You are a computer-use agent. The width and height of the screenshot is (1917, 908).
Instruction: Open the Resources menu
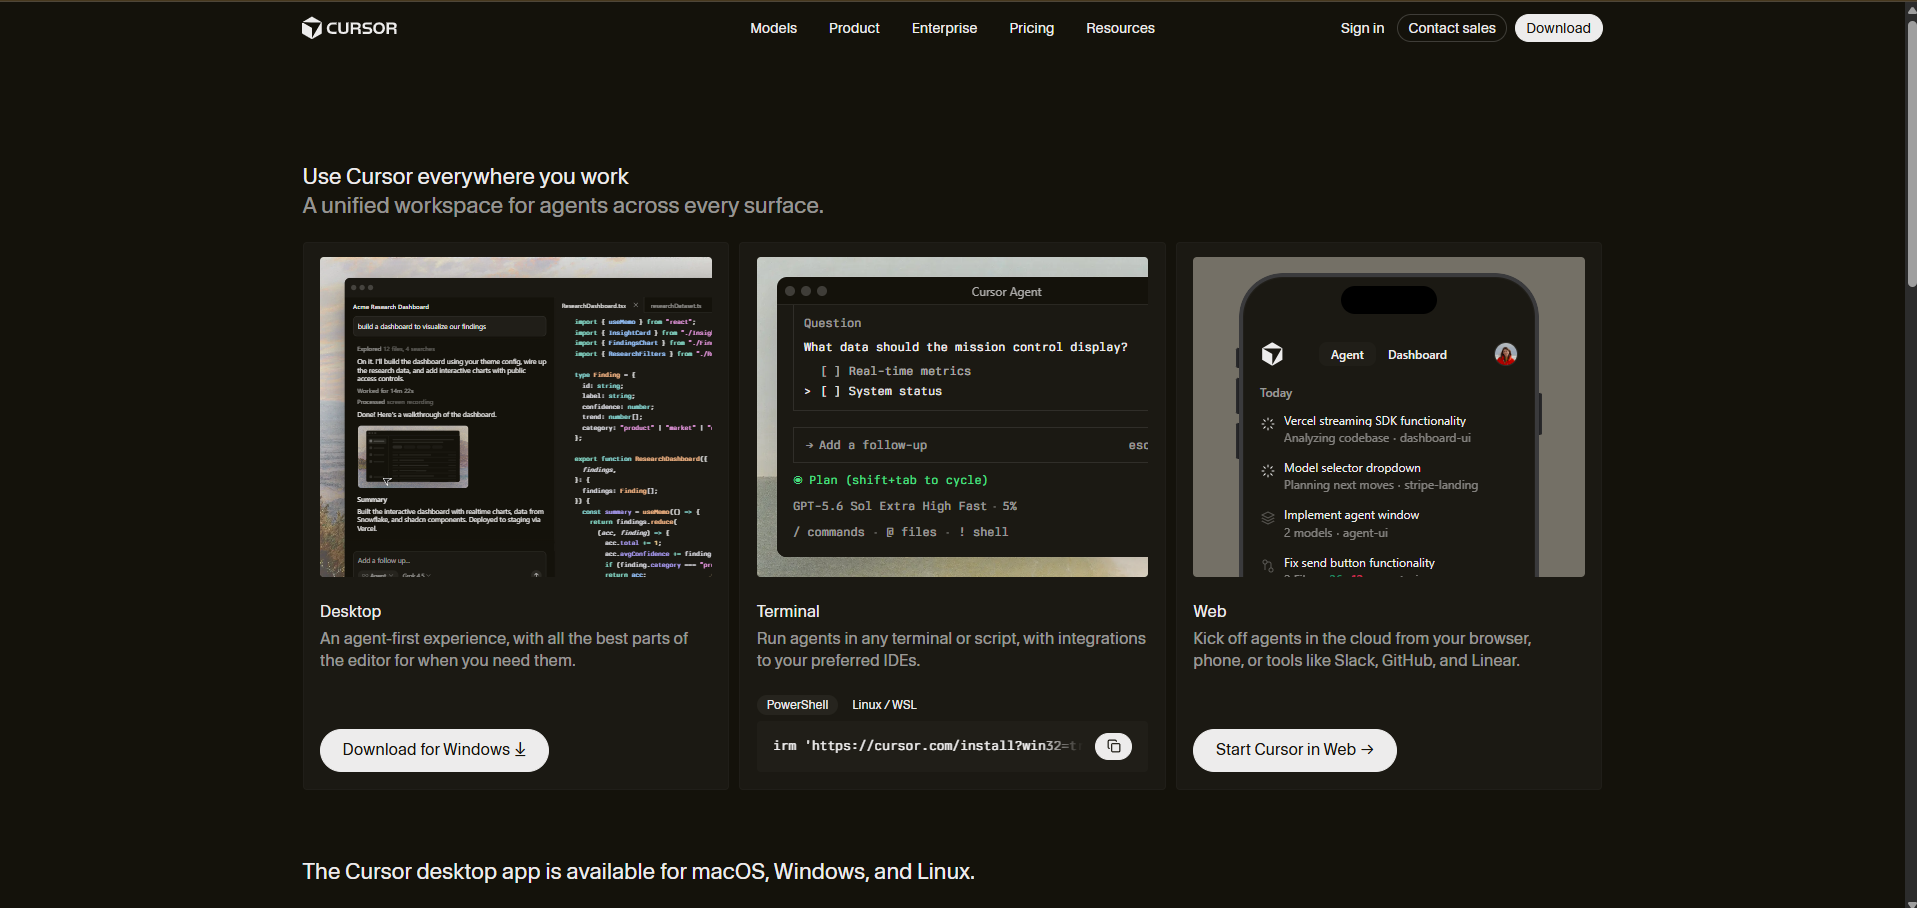click(x=1120, y=28)
